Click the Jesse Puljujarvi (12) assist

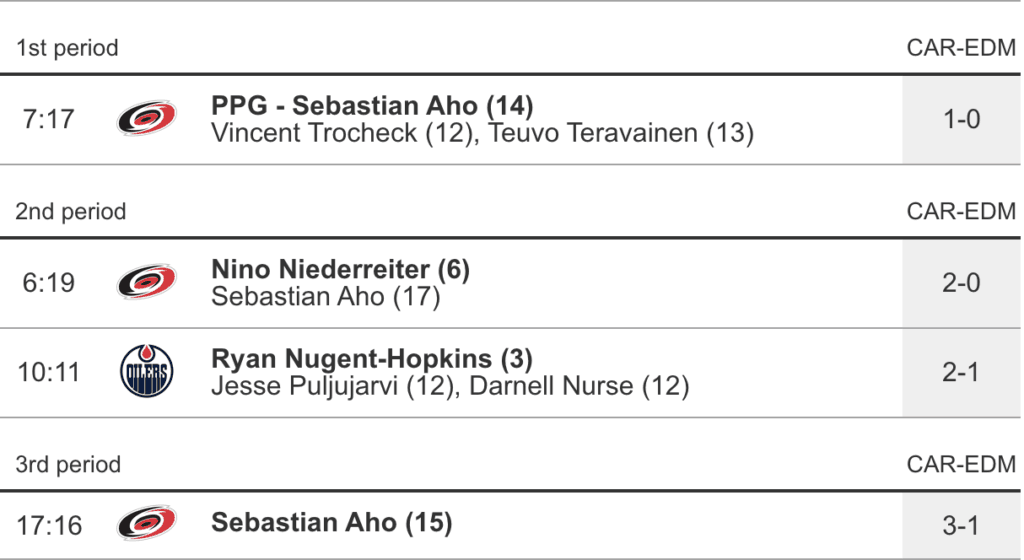[333, 385]
